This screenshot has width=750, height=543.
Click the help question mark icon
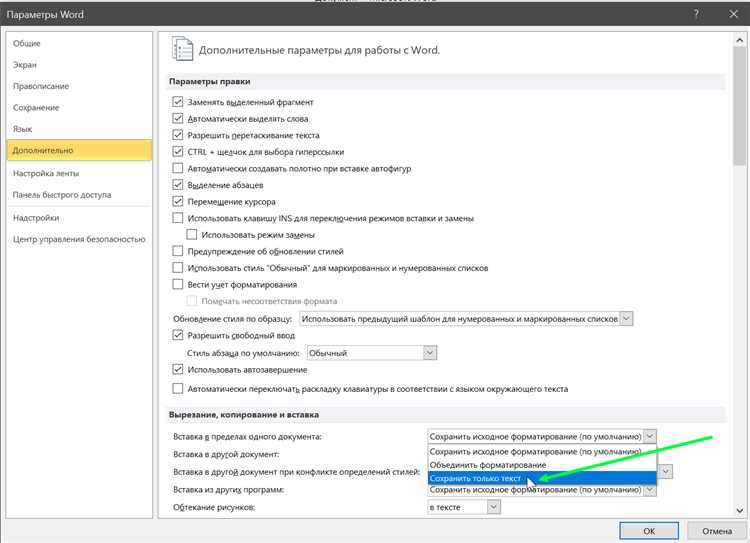696,14
